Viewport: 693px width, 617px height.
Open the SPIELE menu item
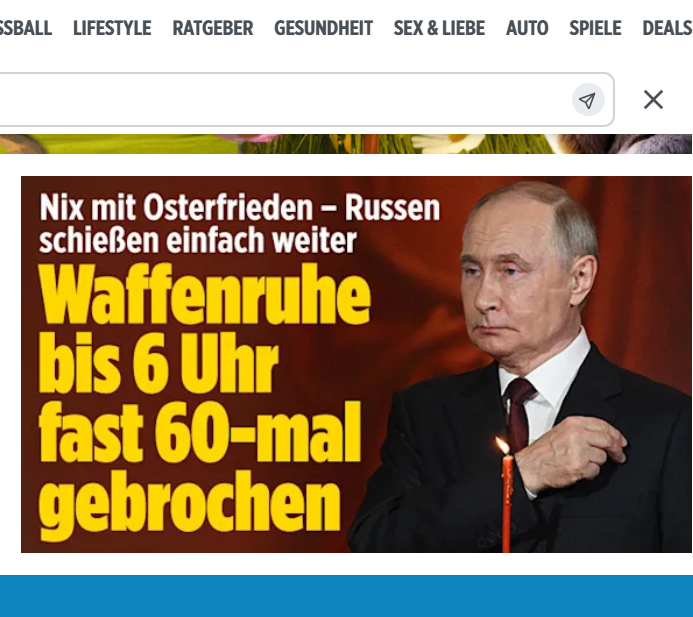tap(595, 28)
